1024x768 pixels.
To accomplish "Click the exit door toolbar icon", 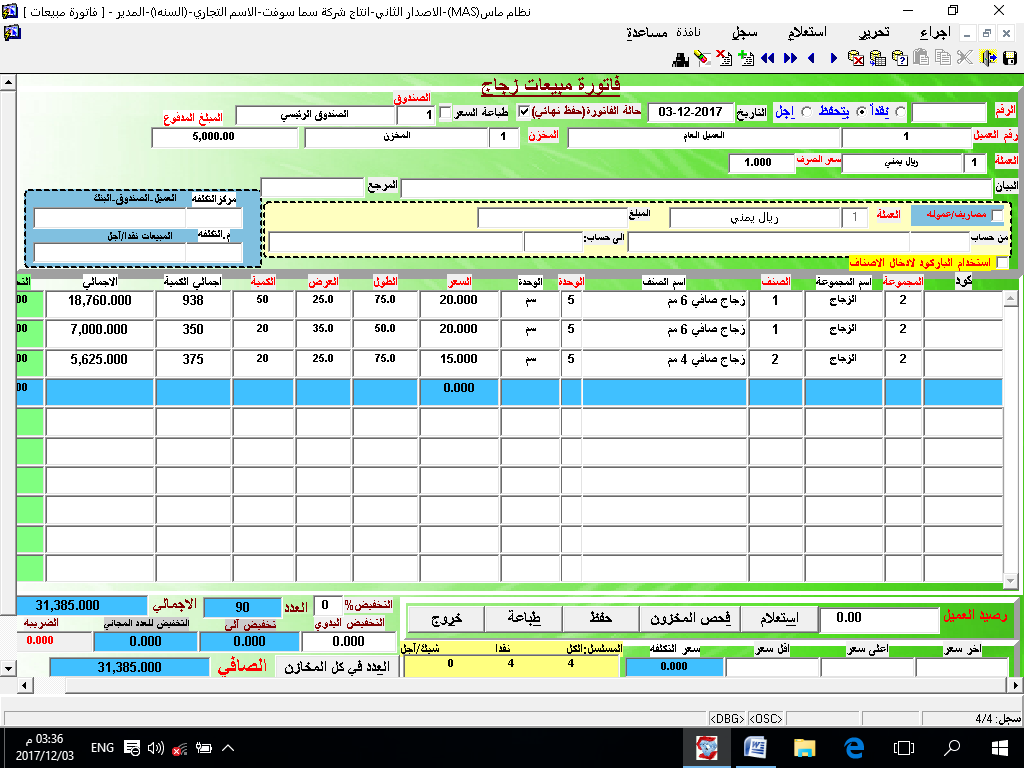I will (988, 58).
